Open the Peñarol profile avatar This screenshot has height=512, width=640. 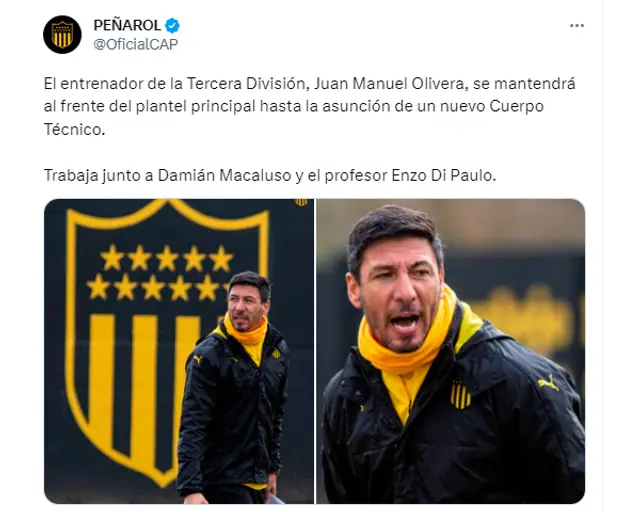click(62, 35)
